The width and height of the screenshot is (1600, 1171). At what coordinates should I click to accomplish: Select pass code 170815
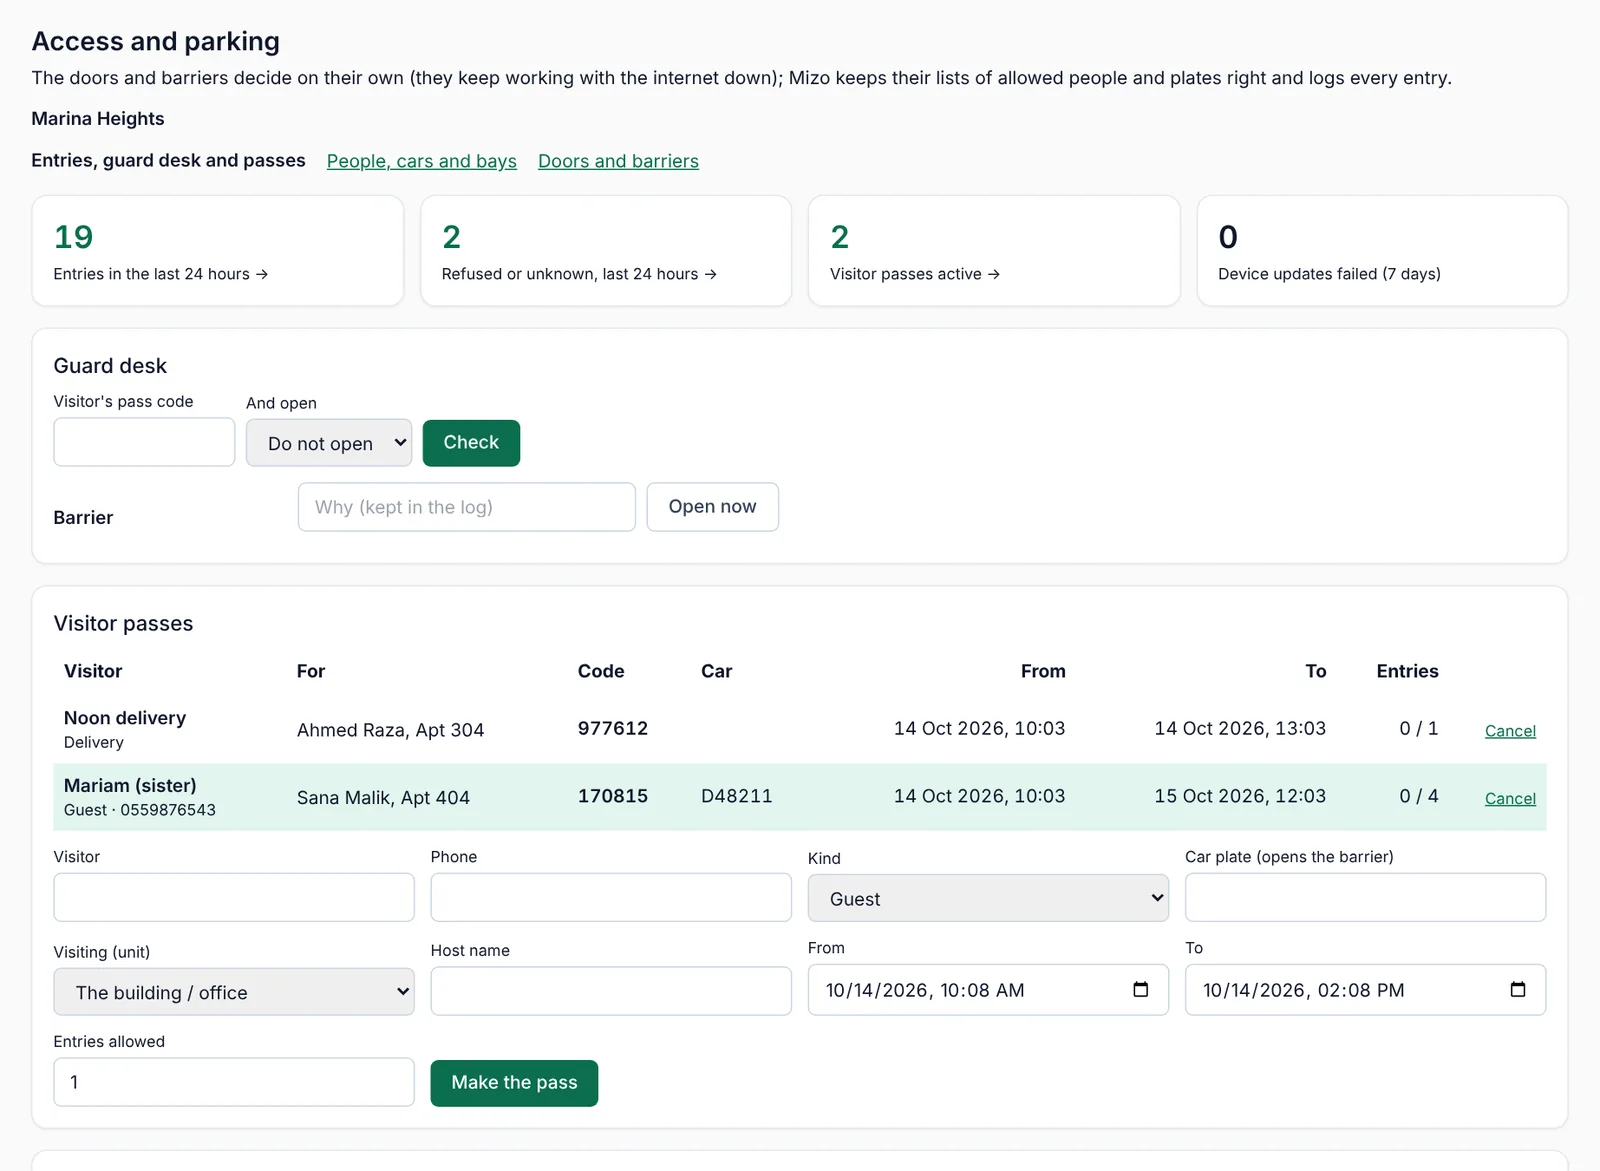[613, 797]
